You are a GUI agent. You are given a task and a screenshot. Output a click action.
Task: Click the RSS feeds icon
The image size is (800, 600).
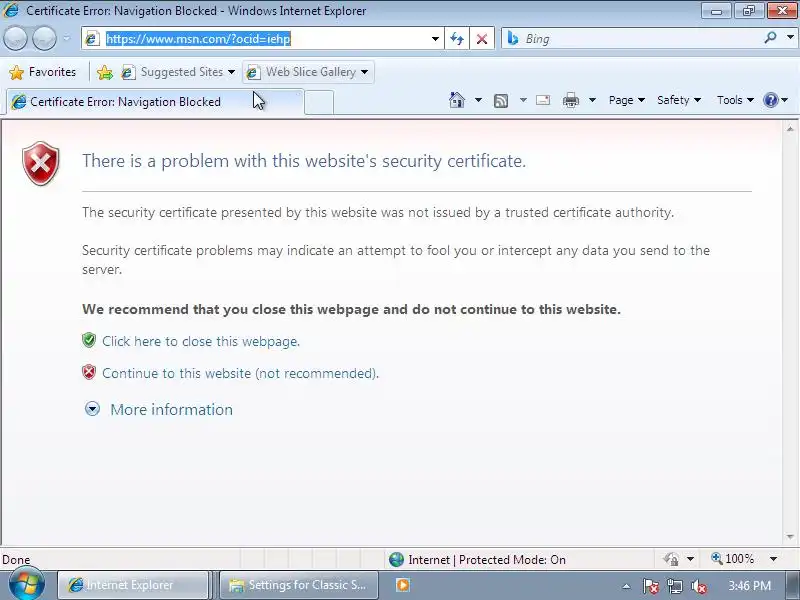[x=501, y=101]
